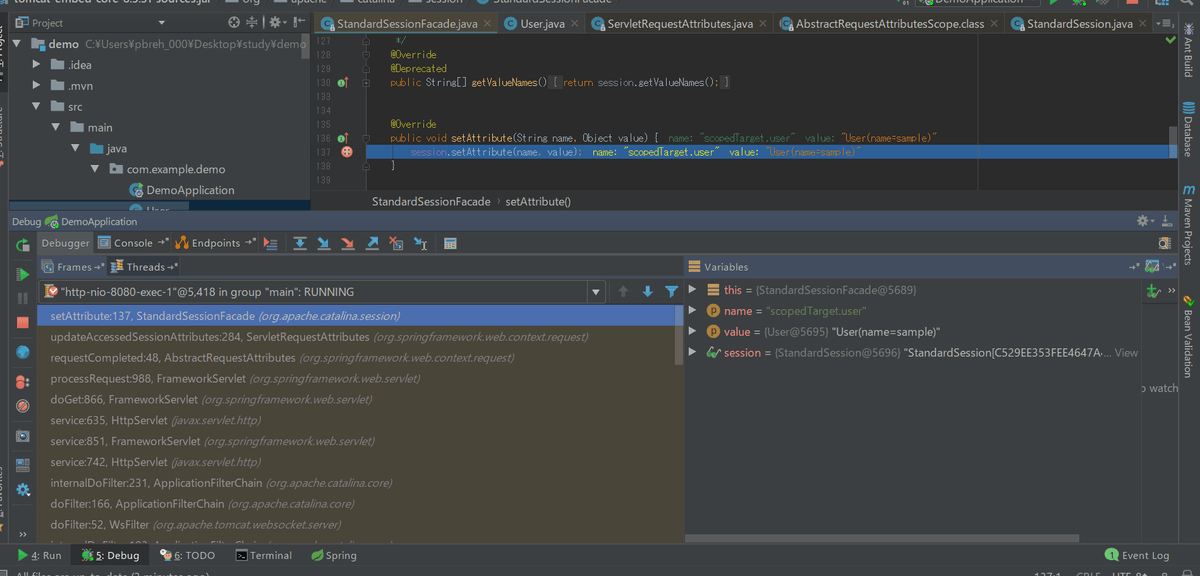This screenshot has width=1200, height=576.
Task: Open the Terminal tool window
Action: [264, 555]
